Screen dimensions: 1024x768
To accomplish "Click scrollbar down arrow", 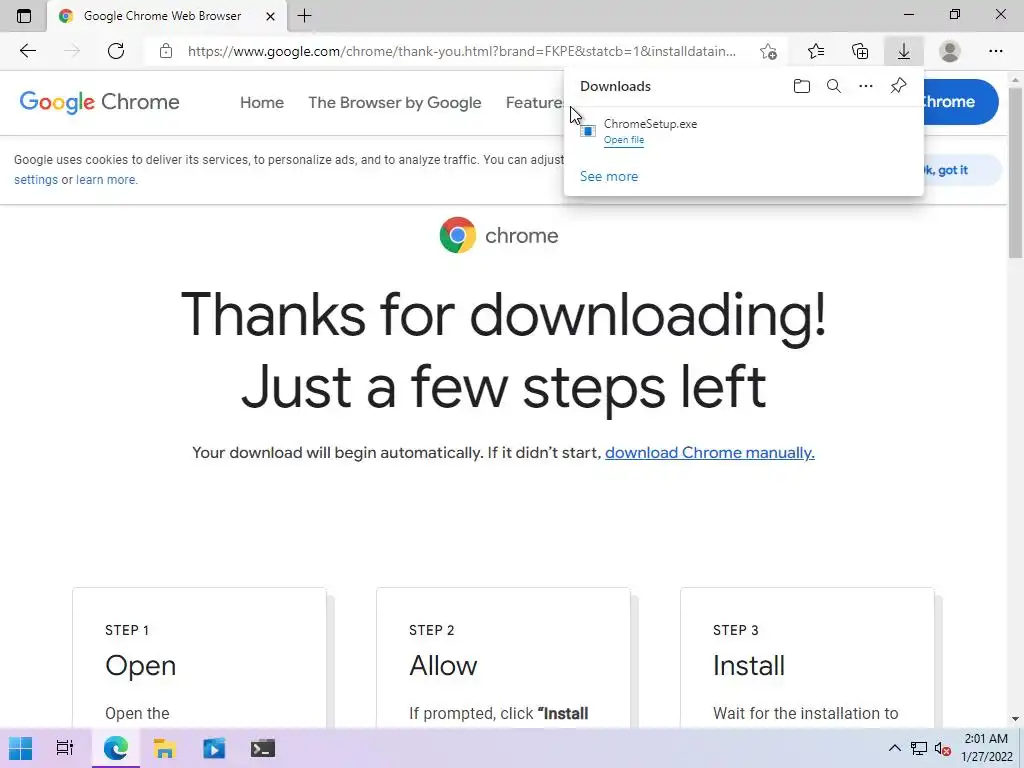I will coord(1016,719).
